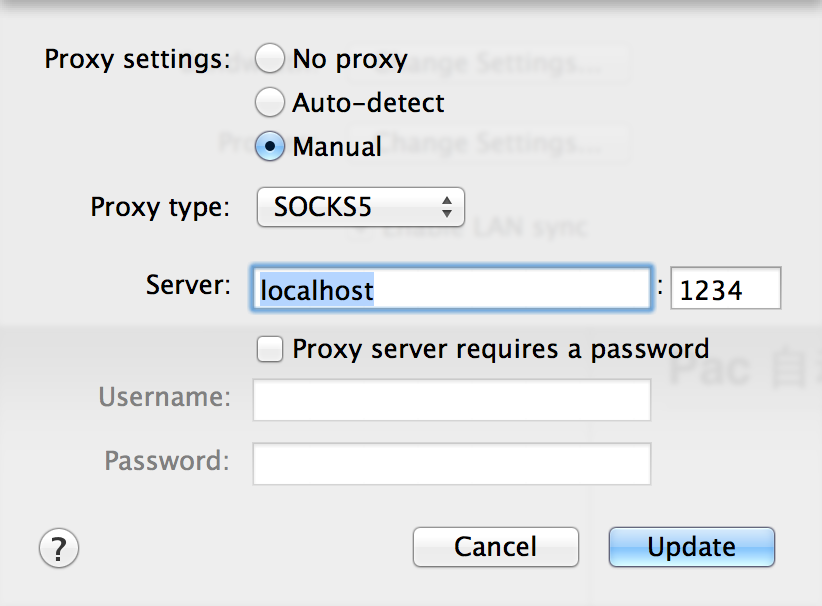This screenshot has height=606, width=822.
Task: Click the "No proxy" label text
Action: click(x=350, y=59)
